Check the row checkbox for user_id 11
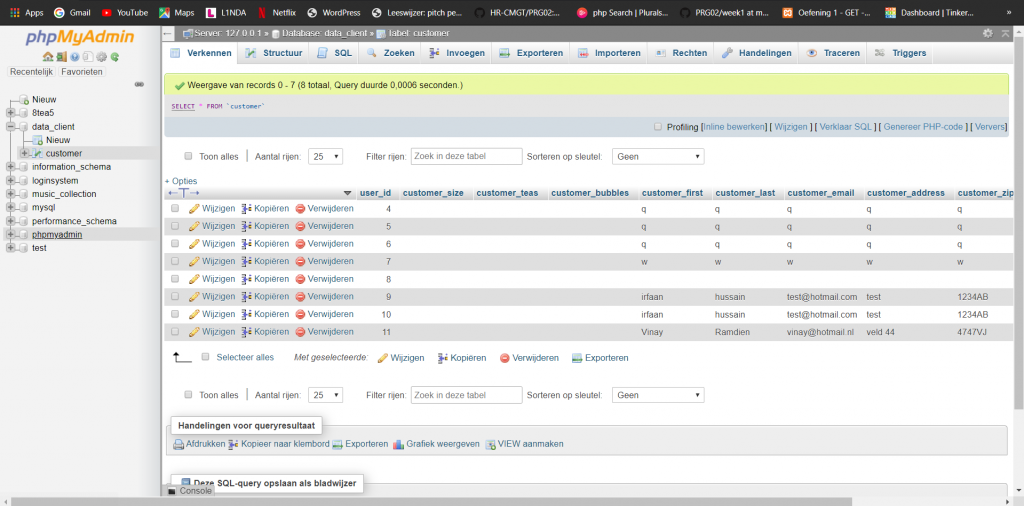The height and width of the screenshot is (506, 1024). [175, 332]
